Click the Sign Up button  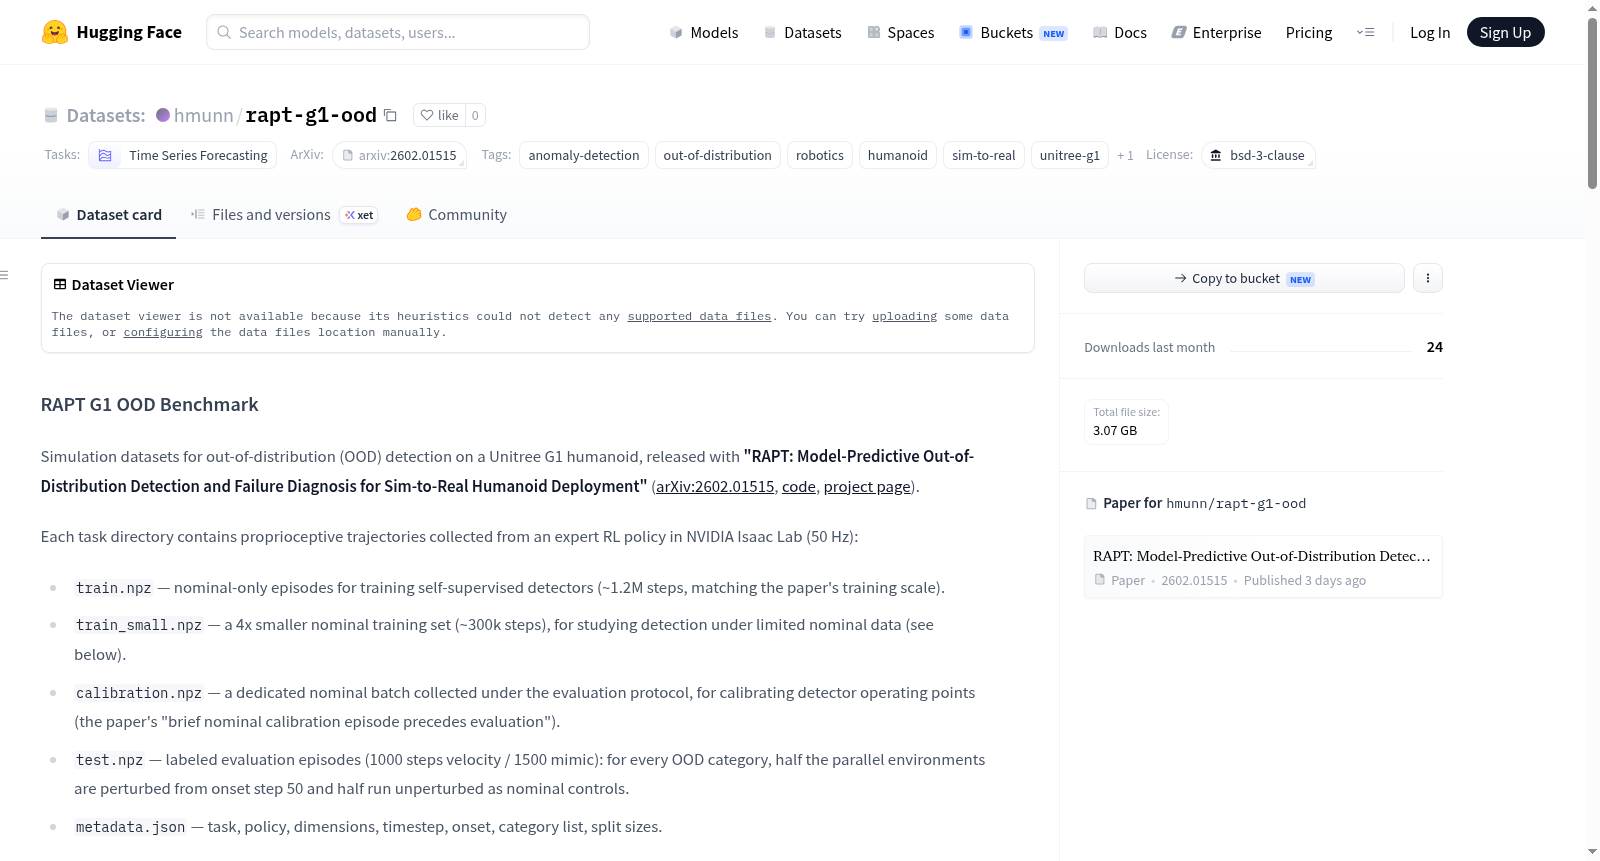1505,32
